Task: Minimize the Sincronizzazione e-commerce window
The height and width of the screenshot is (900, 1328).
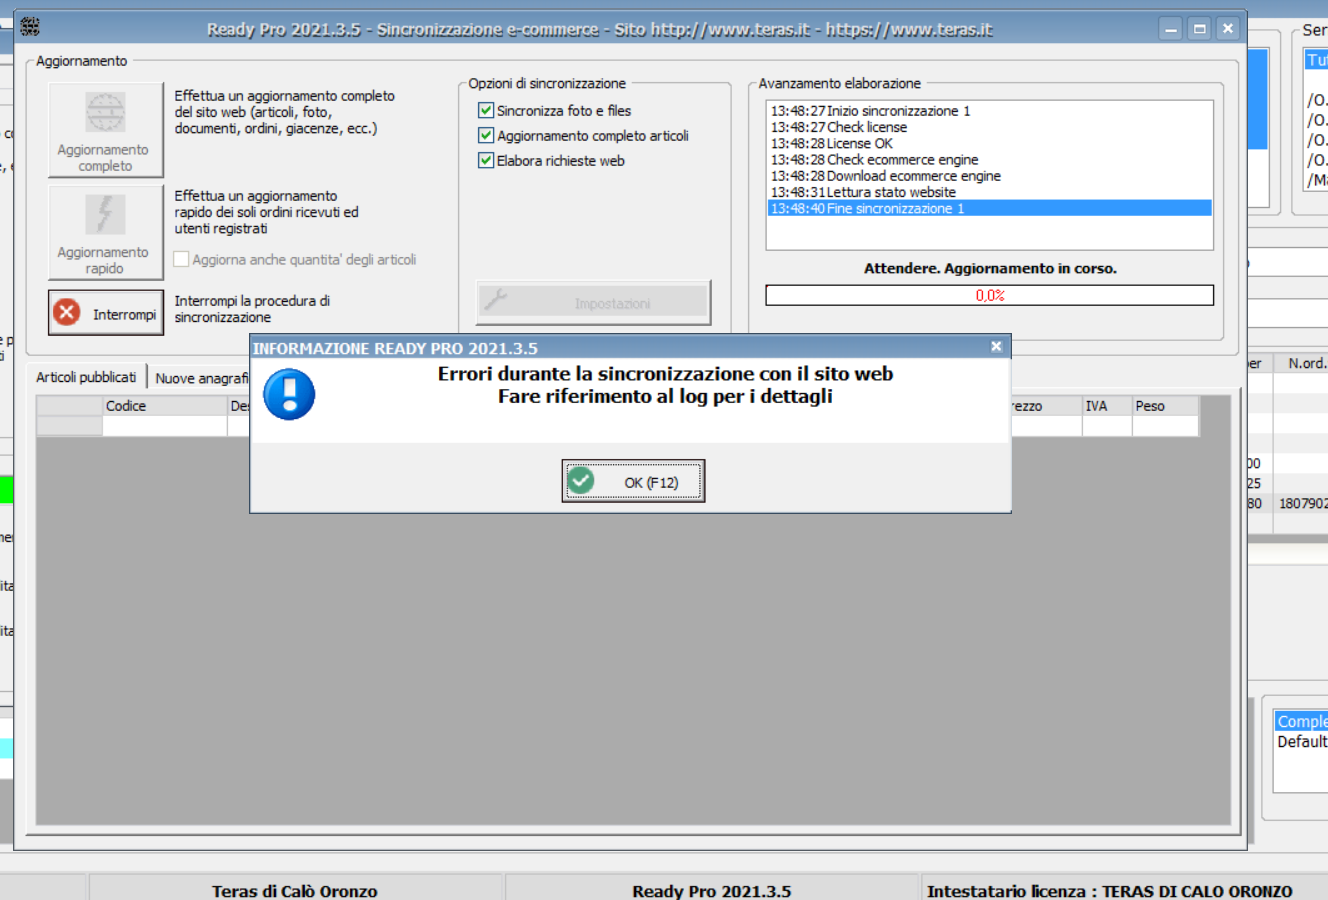Action: (x=1171, y=28)
